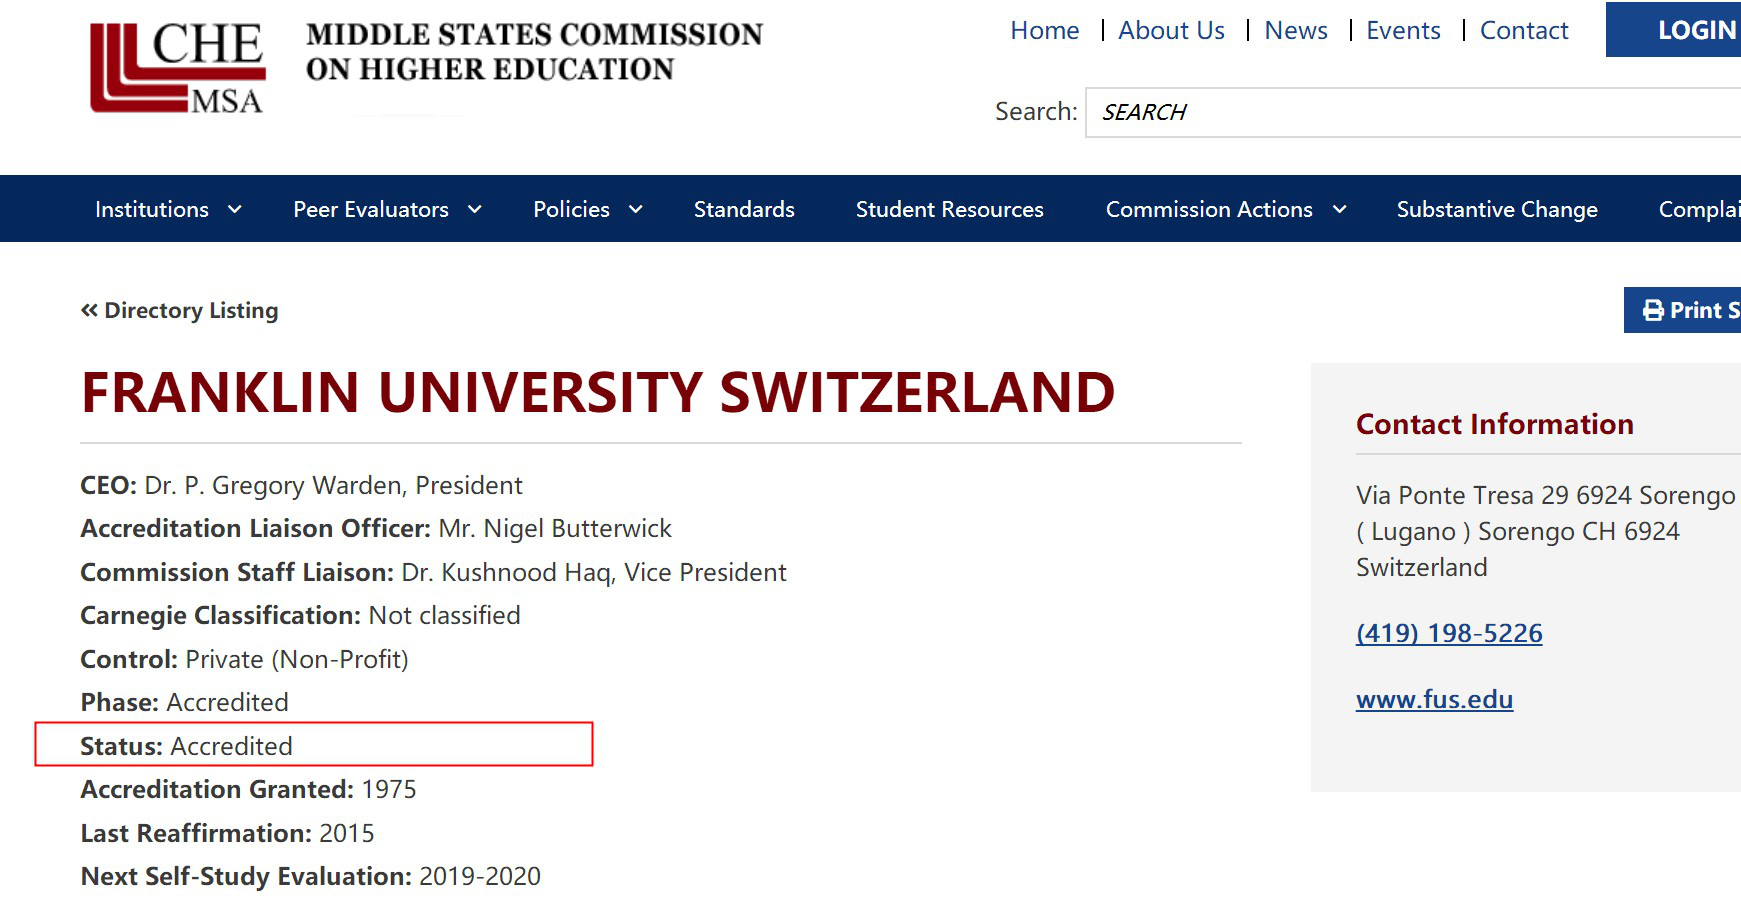Click the Print button printer icon

(1653, 311)
